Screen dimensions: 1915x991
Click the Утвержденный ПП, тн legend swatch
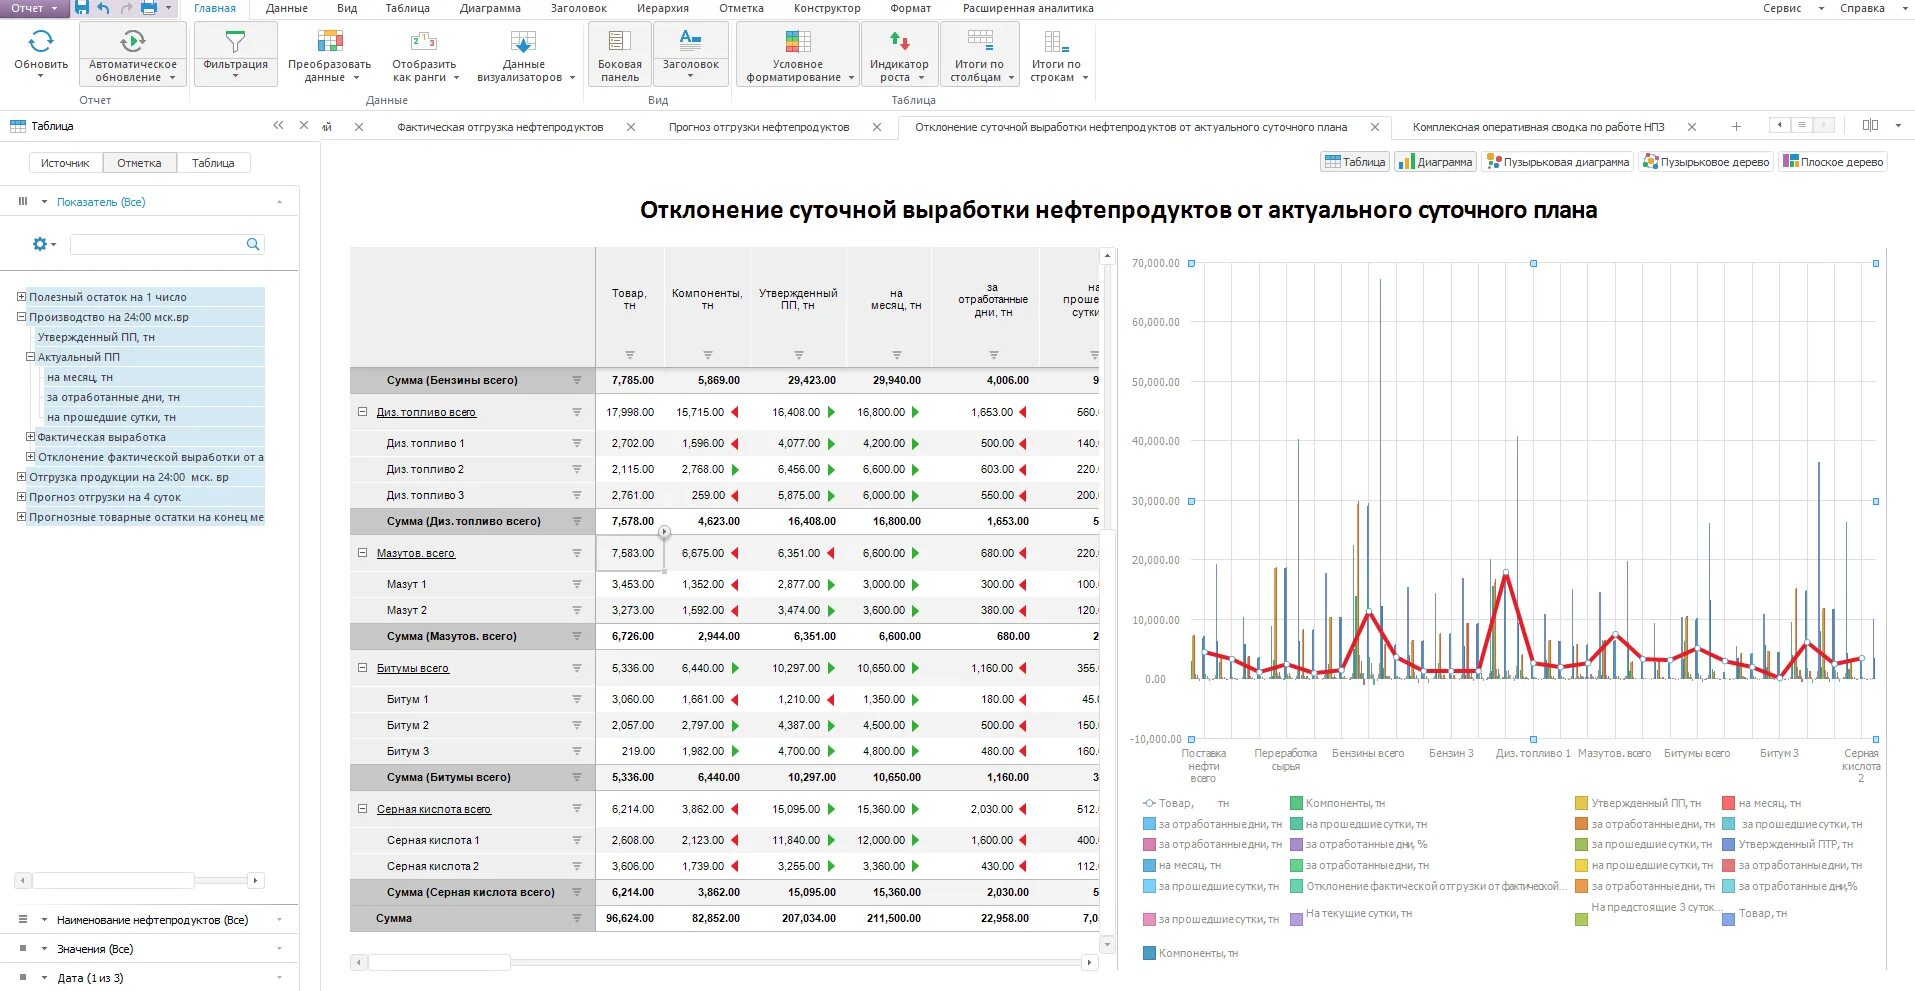tap(1581, 803)
